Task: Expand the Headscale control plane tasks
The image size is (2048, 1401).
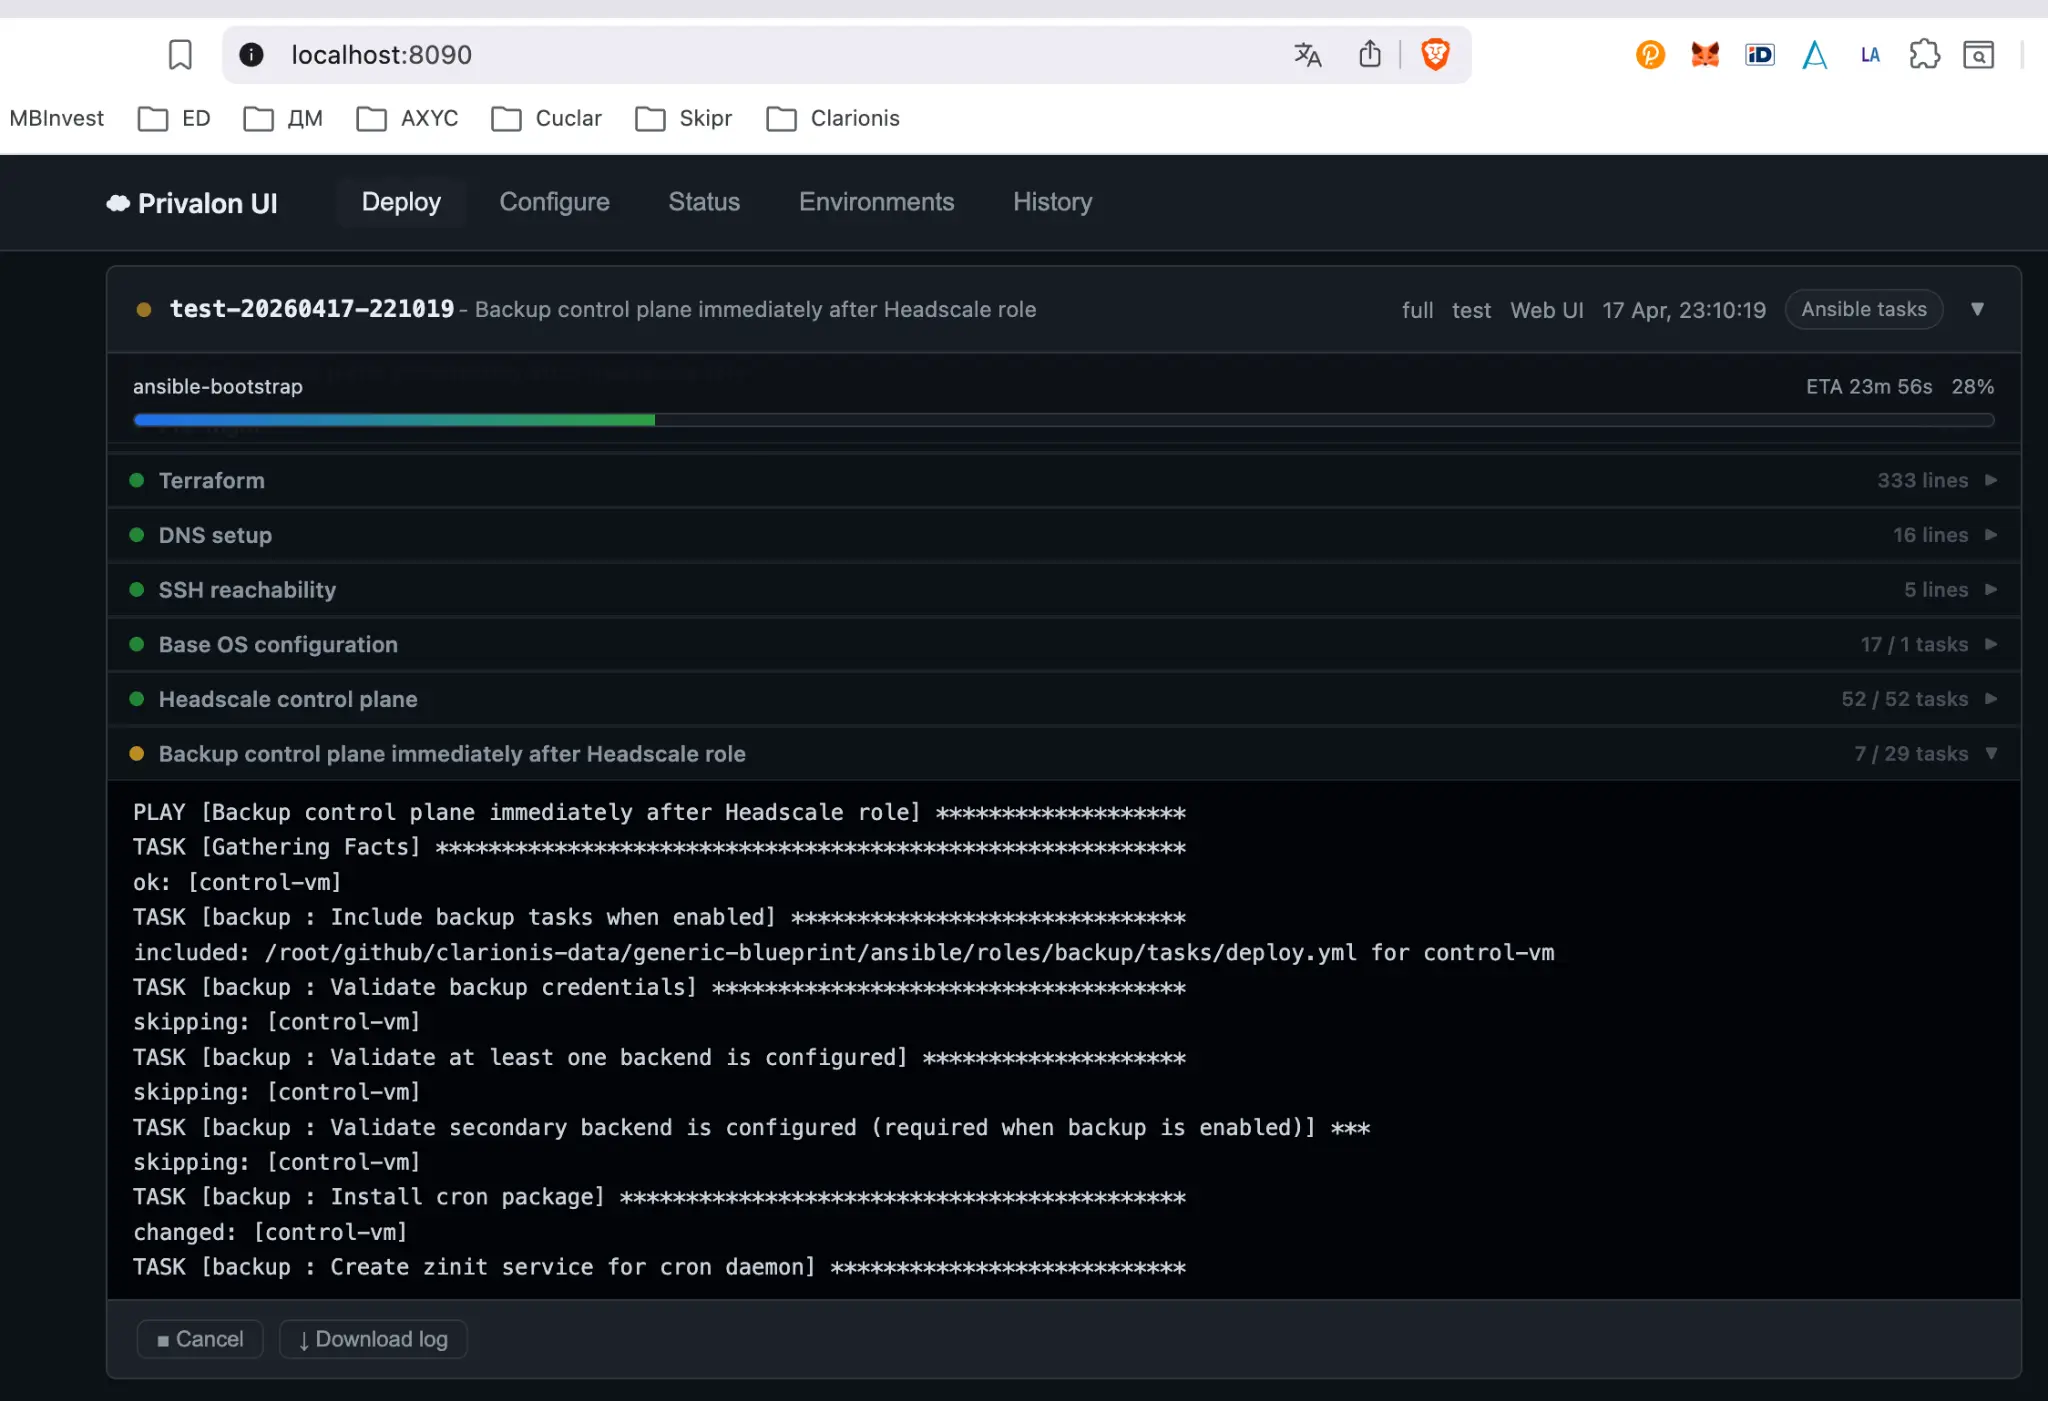Action: click(1990, 698)
